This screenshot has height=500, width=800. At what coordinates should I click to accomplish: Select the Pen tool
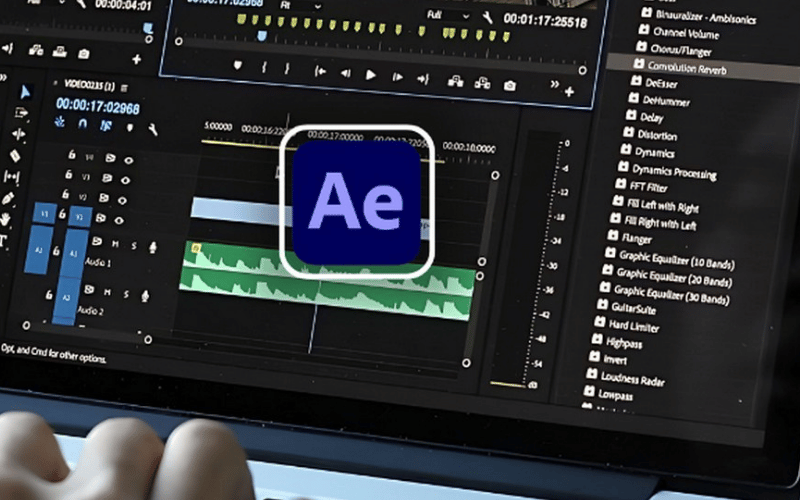[x=8, y=198]
